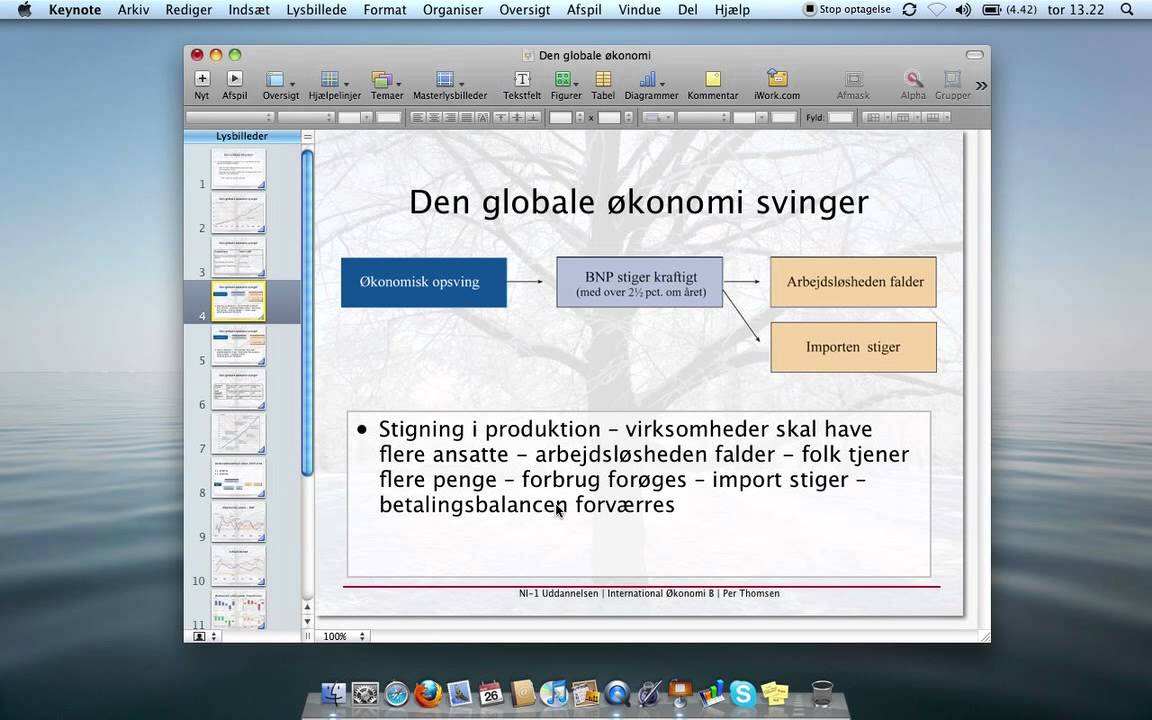Select slide 9 thumbnail

(x=238, y=522)
